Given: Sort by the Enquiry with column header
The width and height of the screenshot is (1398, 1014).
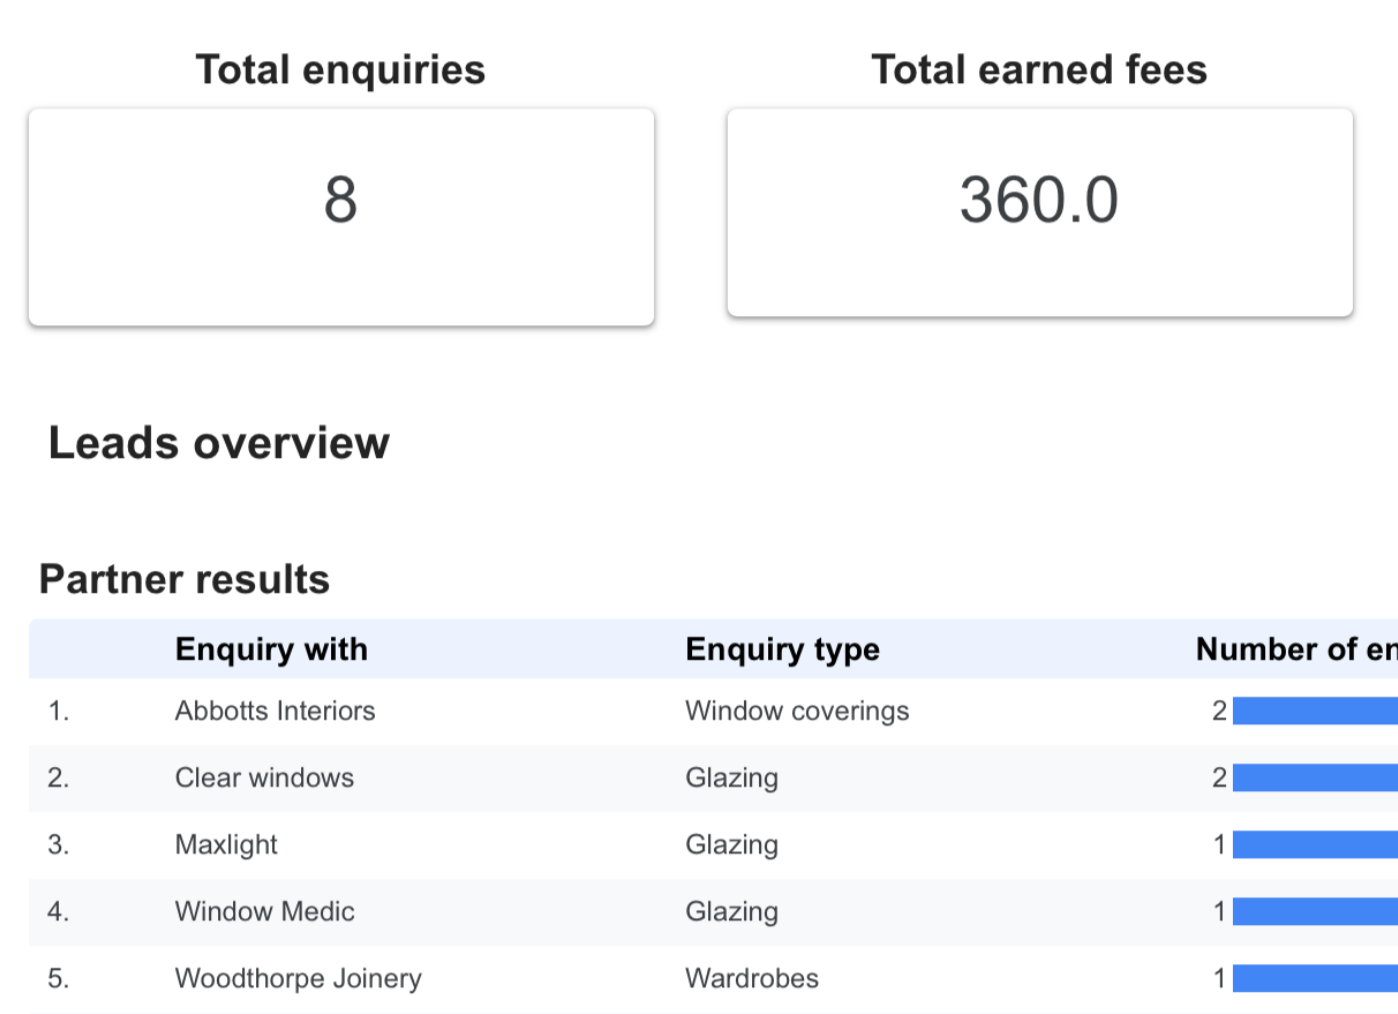Looking at the screenshot, I should pos(271,650).
